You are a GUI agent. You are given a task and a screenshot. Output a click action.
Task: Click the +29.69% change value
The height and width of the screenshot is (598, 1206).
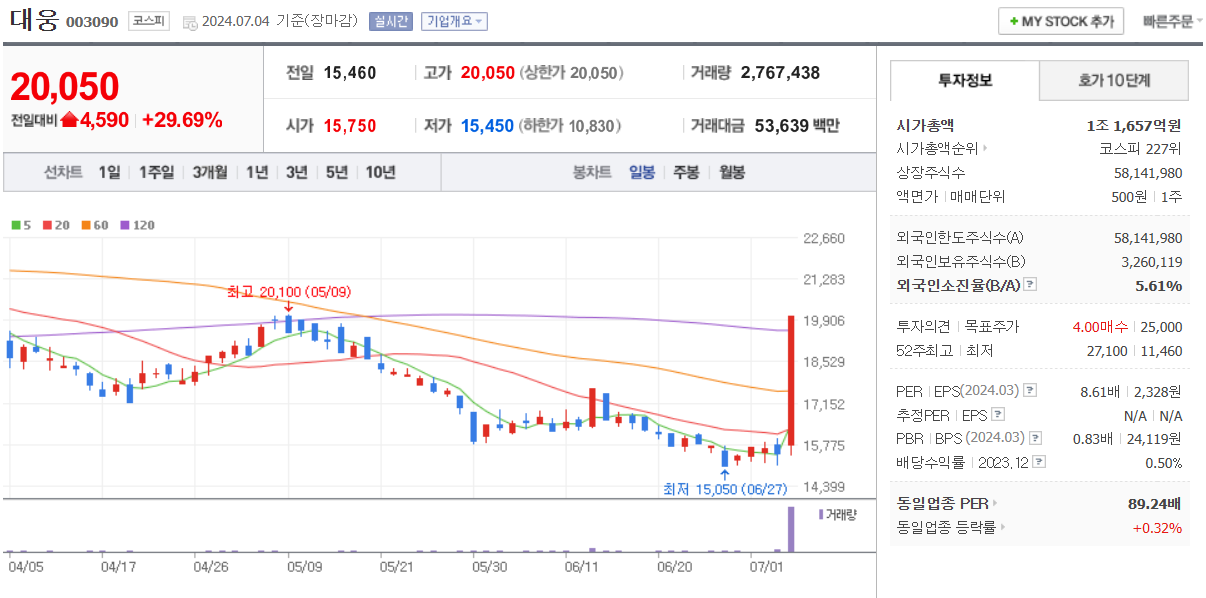(182, 120)
